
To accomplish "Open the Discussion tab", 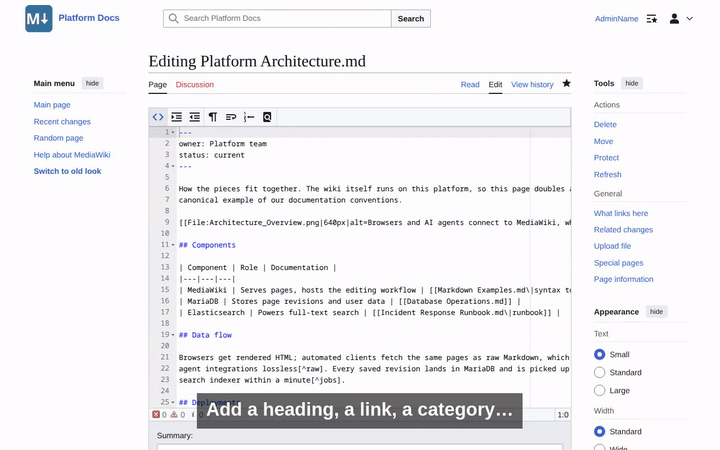I will (x=195, y=84).
